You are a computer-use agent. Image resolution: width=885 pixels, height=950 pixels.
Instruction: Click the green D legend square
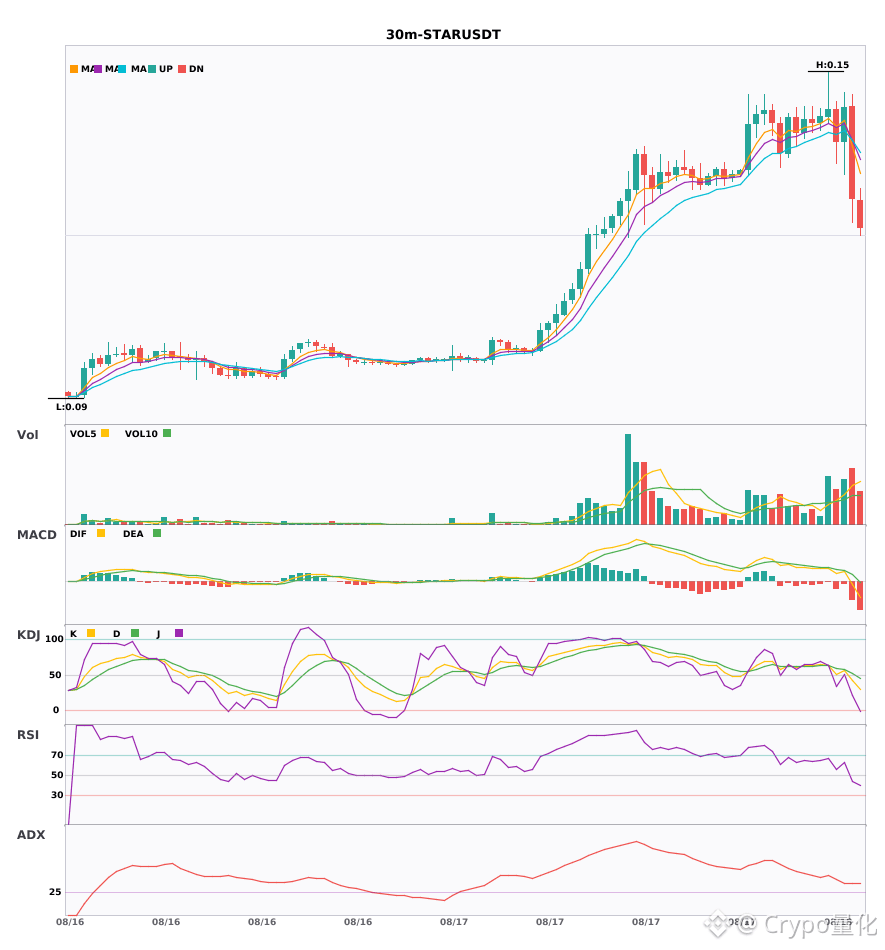point(135,633)
